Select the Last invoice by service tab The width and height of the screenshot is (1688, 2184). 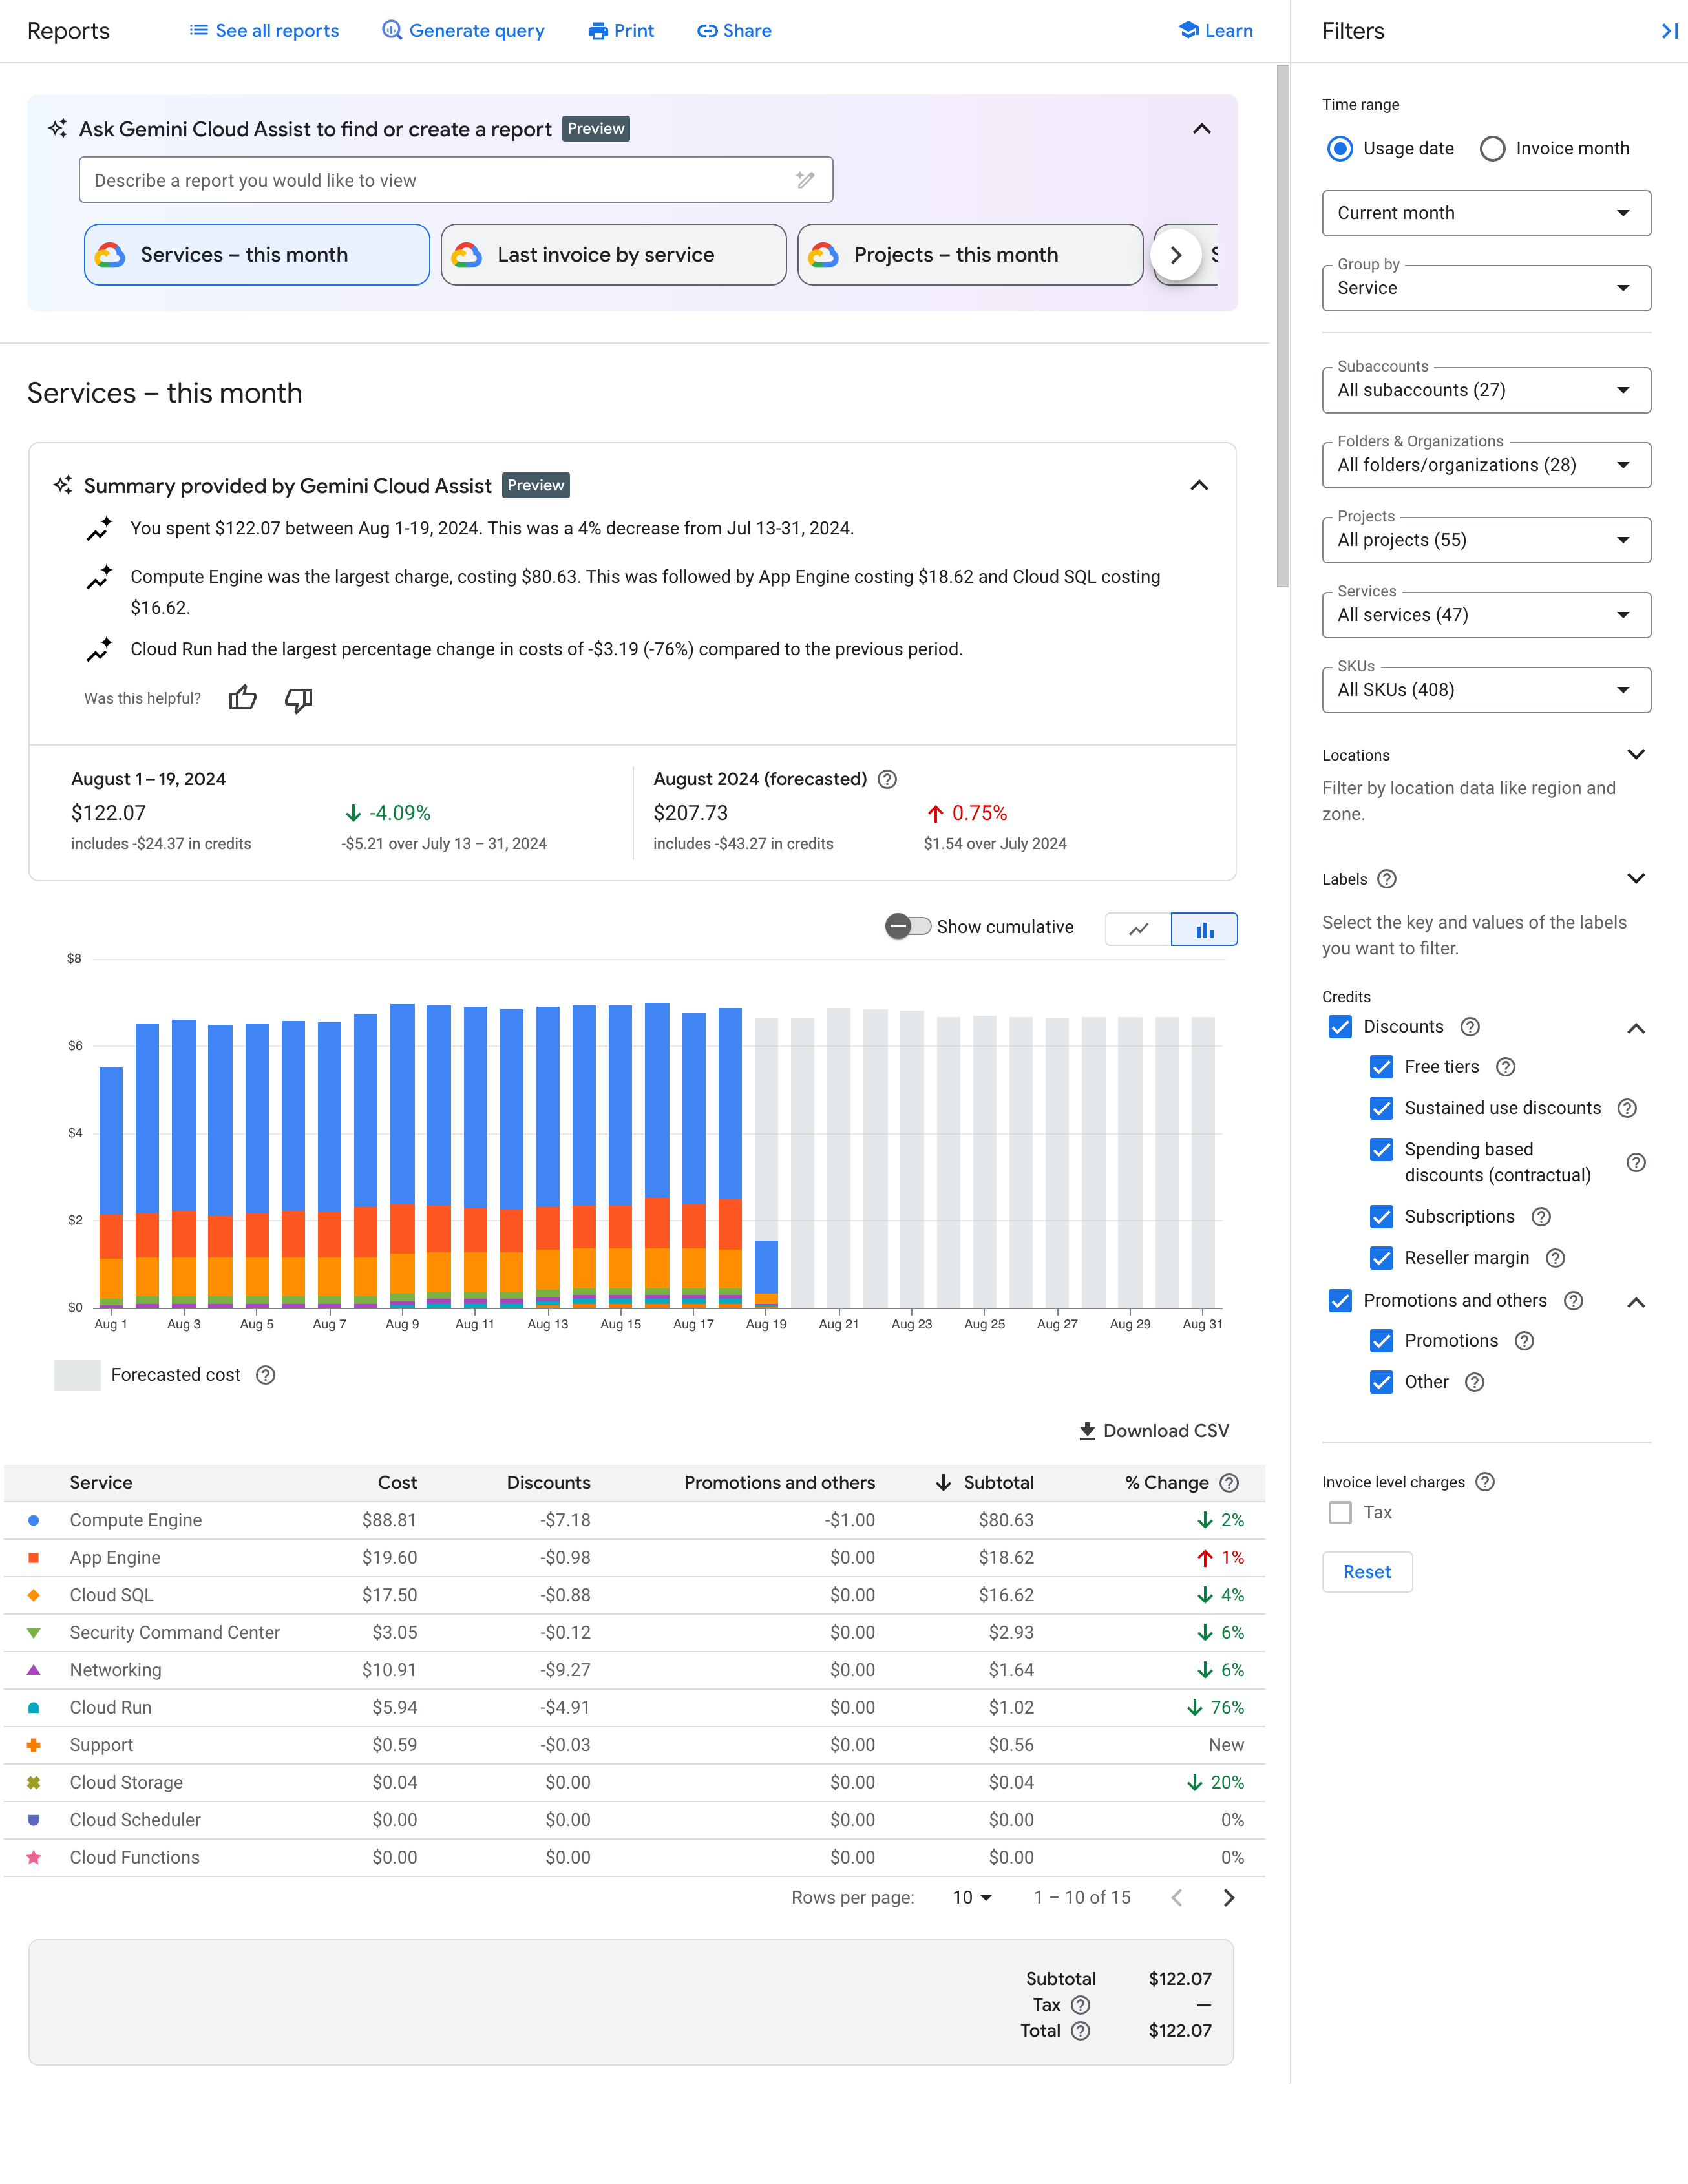[x=612, y=253]
